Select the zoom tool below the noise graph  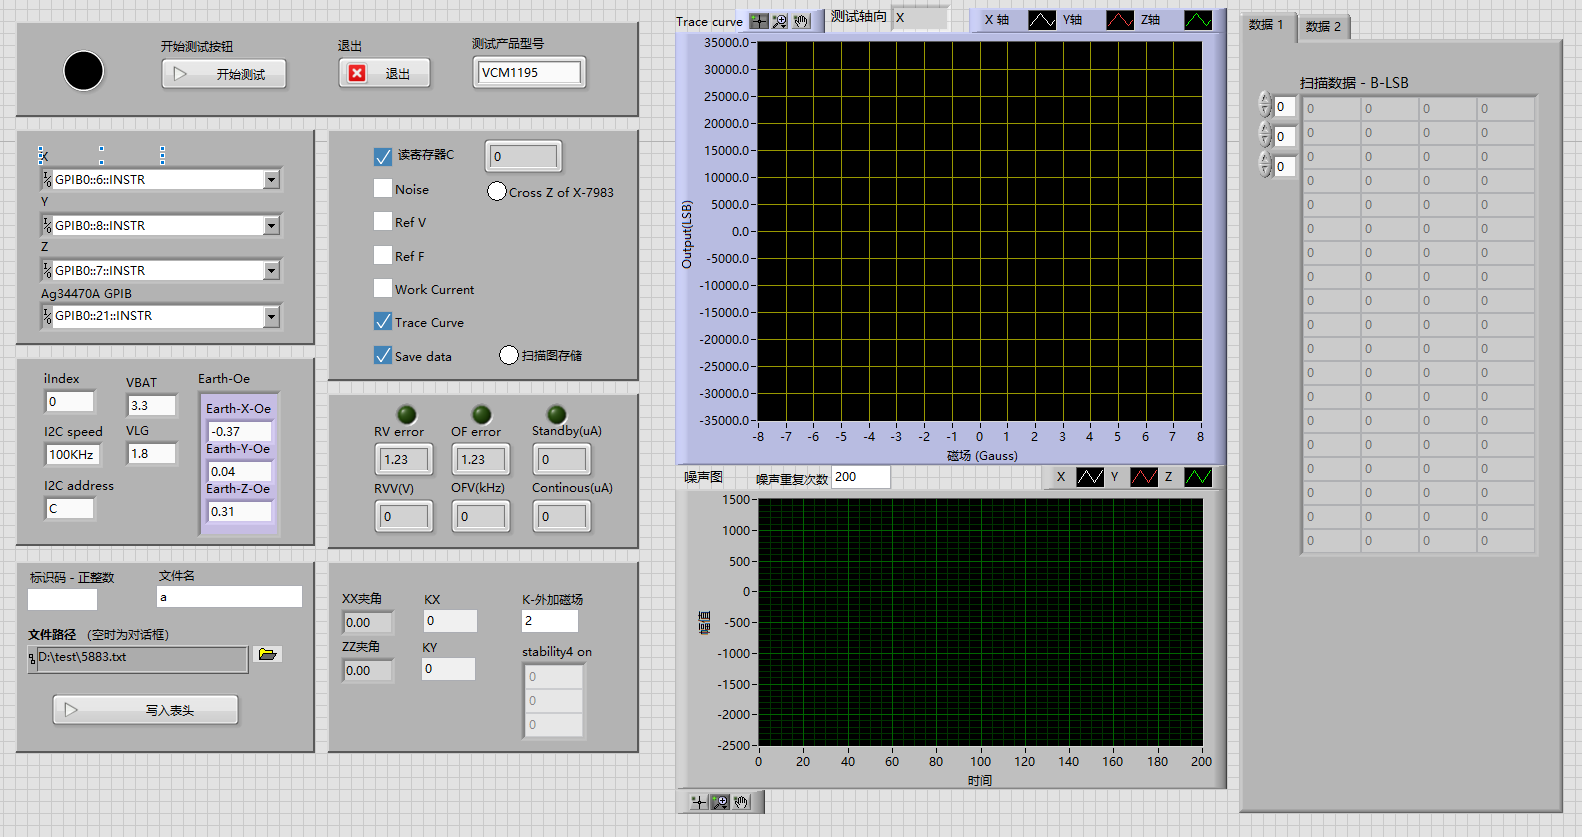point(720,802)
